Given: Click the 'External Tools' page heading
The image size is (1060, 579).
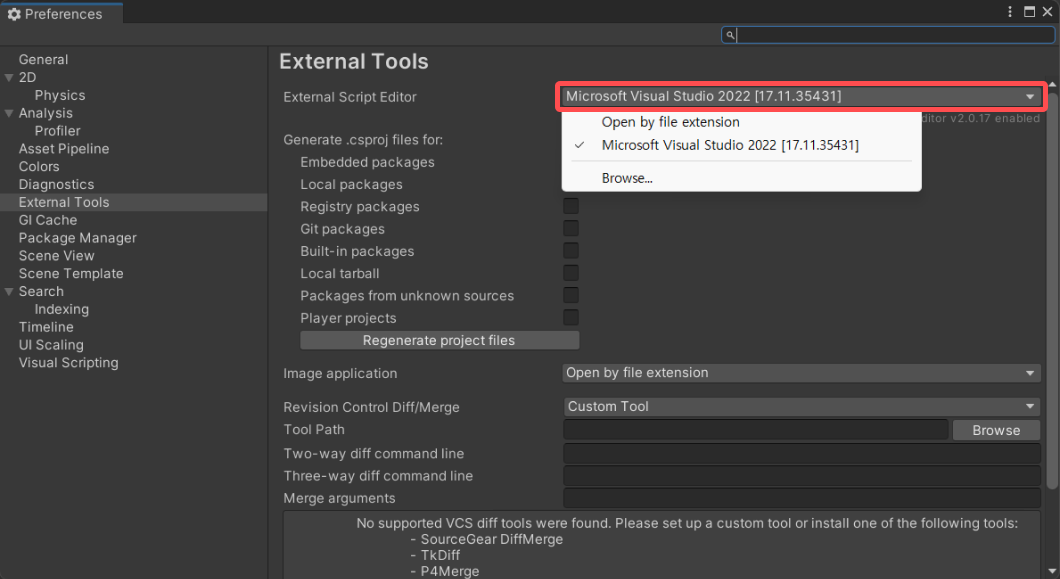Looking at the screenshot, I should 354,62.
